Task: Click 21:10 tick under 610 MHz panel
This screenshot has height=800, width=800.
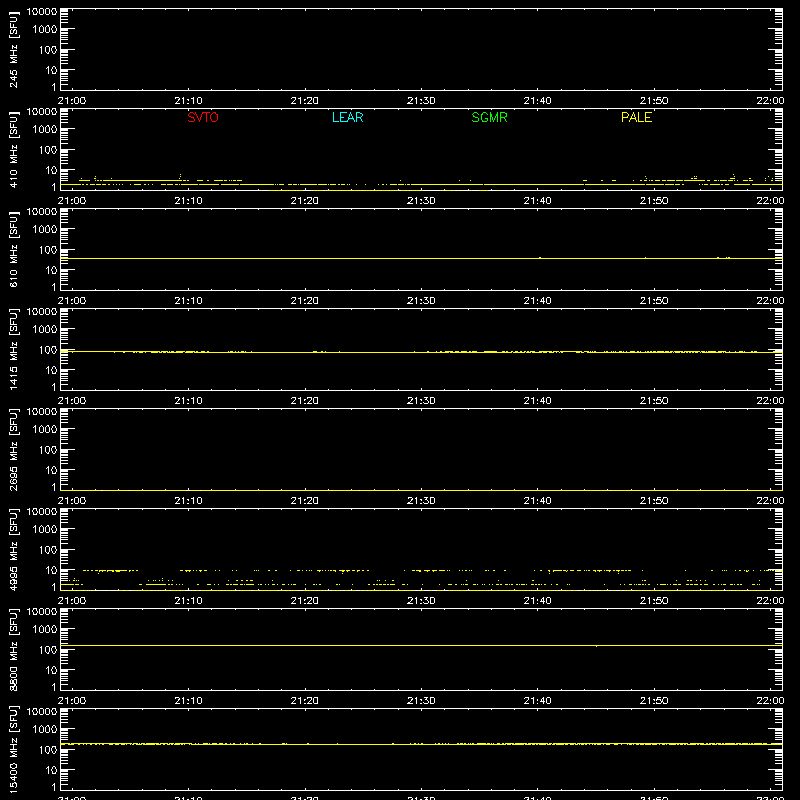Action: click(188, 301)
